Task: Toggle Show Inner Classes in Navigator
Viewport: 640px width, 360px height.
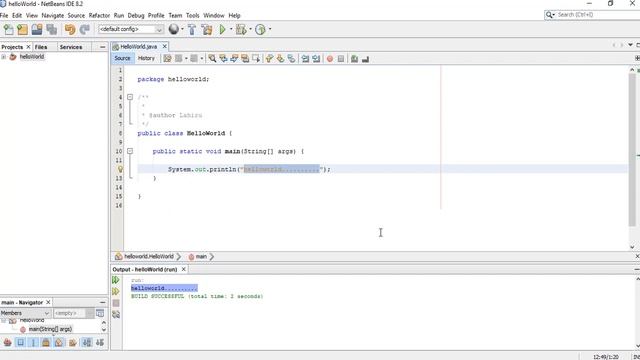Action: coord(59,342)
